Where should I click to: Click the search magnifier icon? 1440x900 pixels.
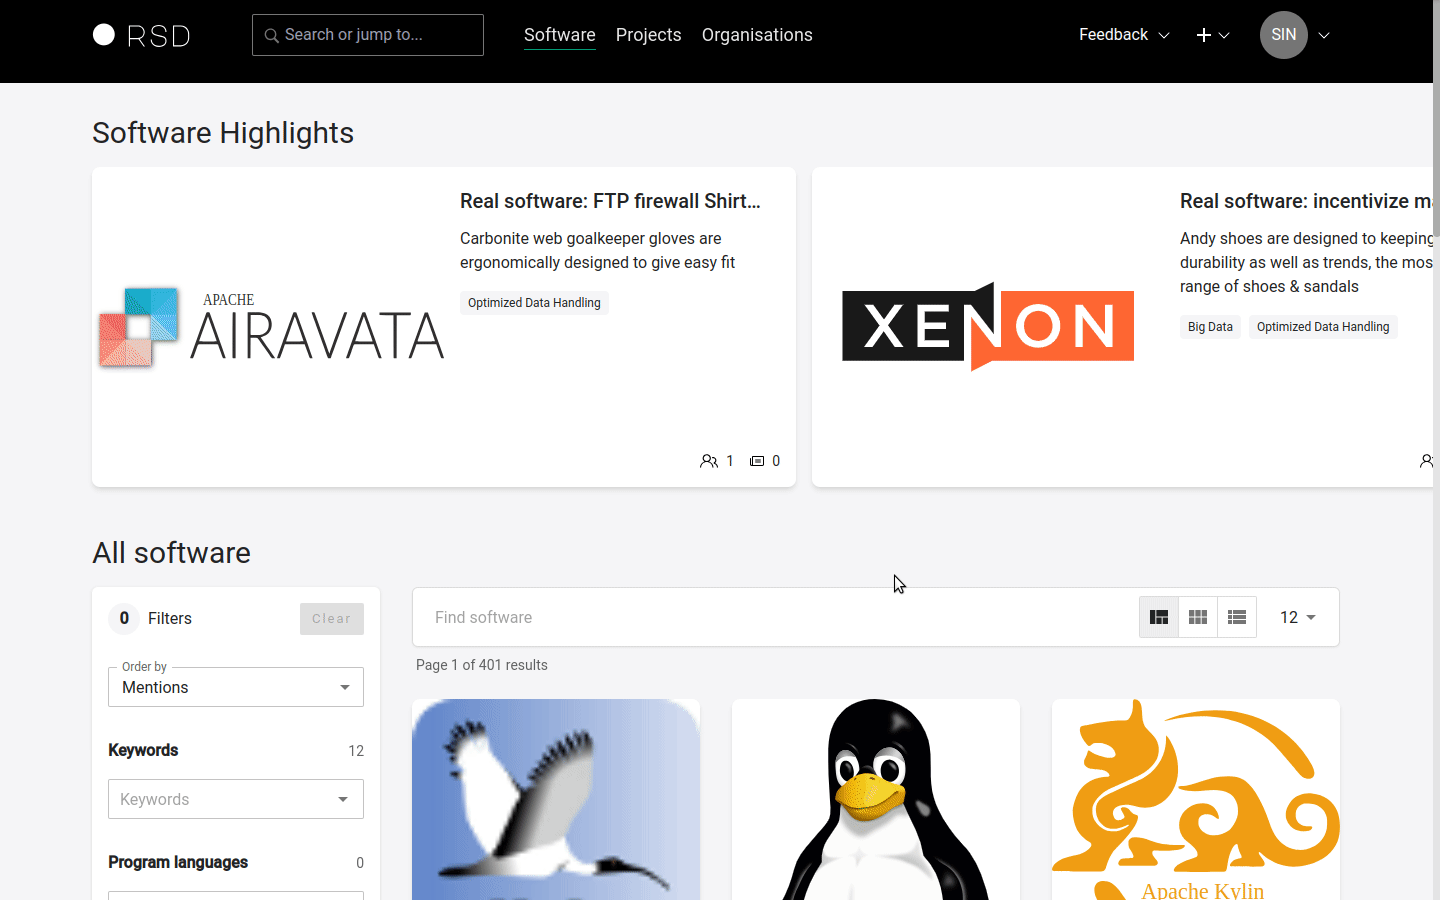pos(271,36)
